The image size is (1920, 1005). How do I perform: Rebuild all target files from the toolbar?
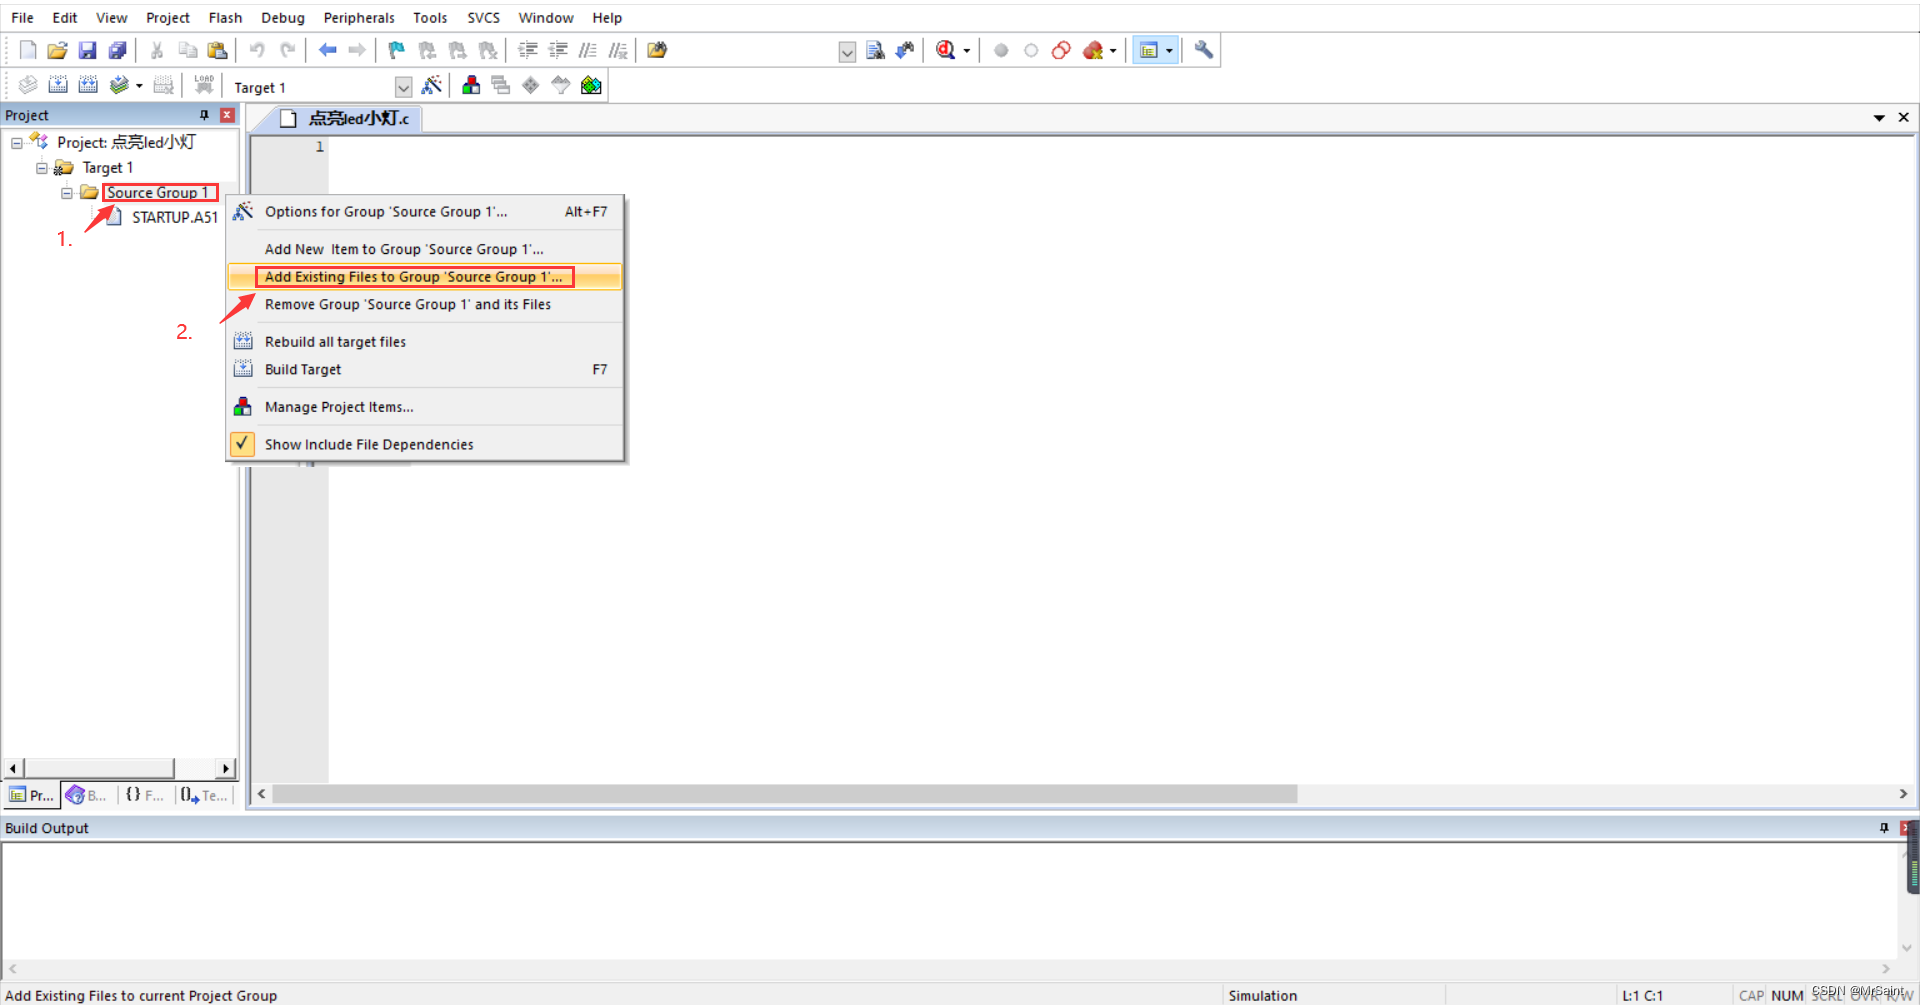coord(88,85)
